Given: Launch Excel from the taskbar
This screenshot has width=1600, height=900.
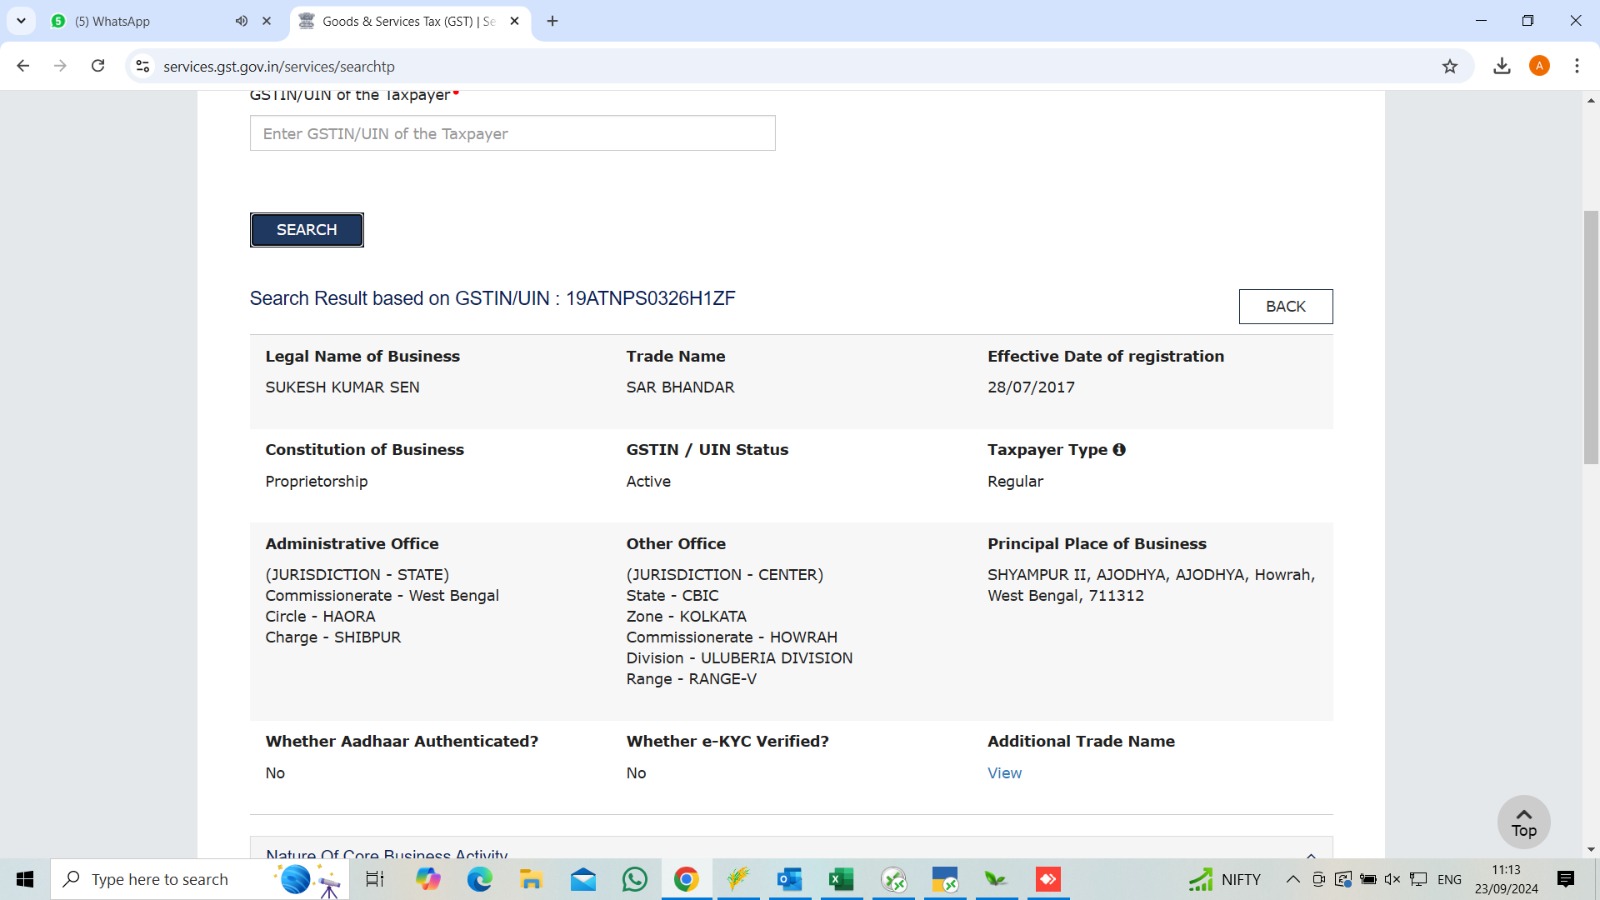Looking at the screenshot, I should [x=841, y=879].
